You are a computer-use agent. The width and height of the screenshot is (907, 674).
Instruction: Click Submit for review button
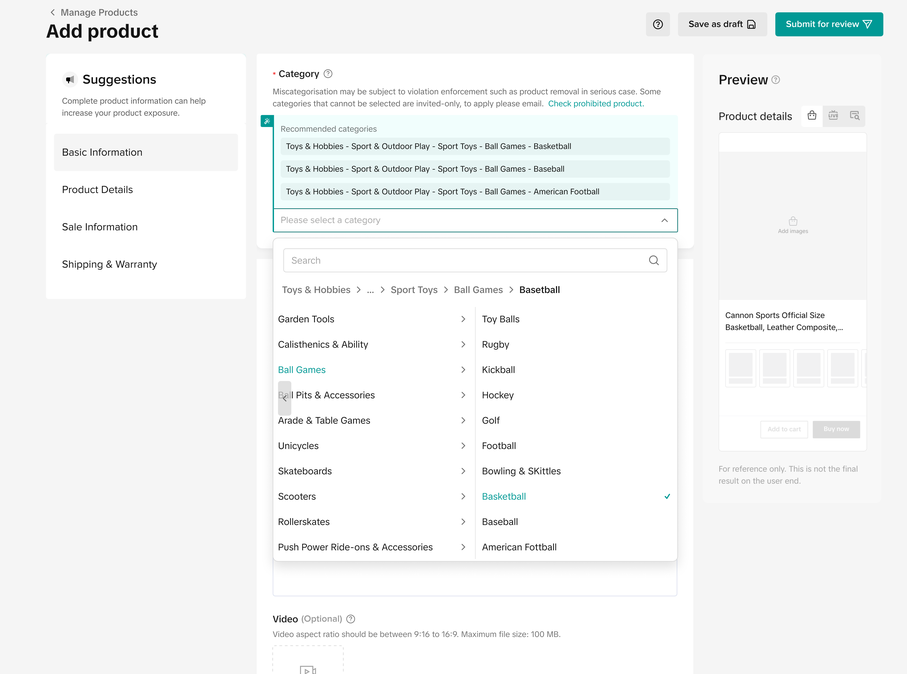point(828,24)
